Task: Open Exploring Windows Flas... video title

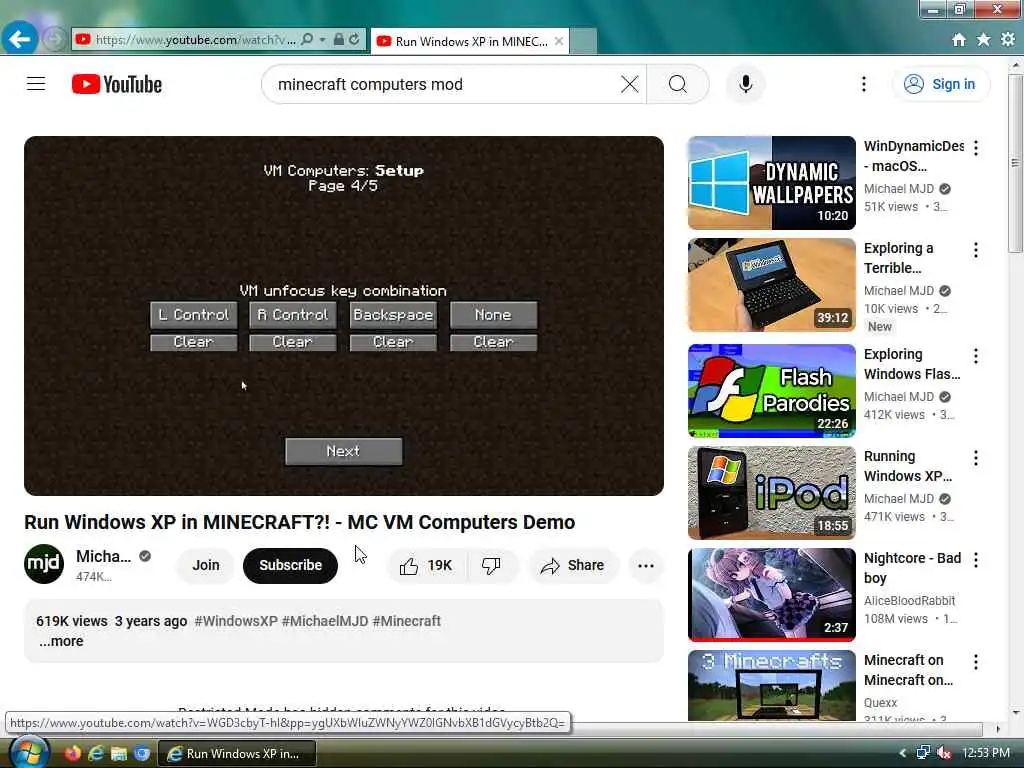Action: (912, 364)
